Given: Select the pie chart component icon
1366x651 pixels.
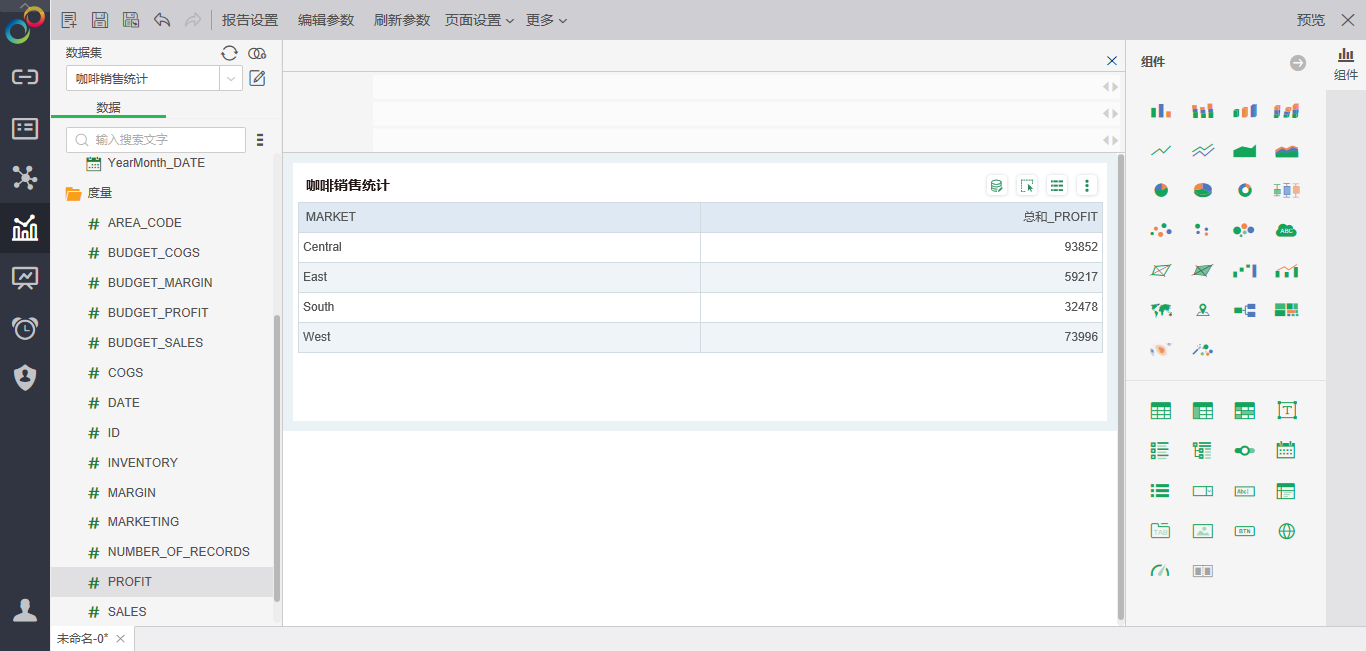Looking at the screenshot, I should (1160, 189).
